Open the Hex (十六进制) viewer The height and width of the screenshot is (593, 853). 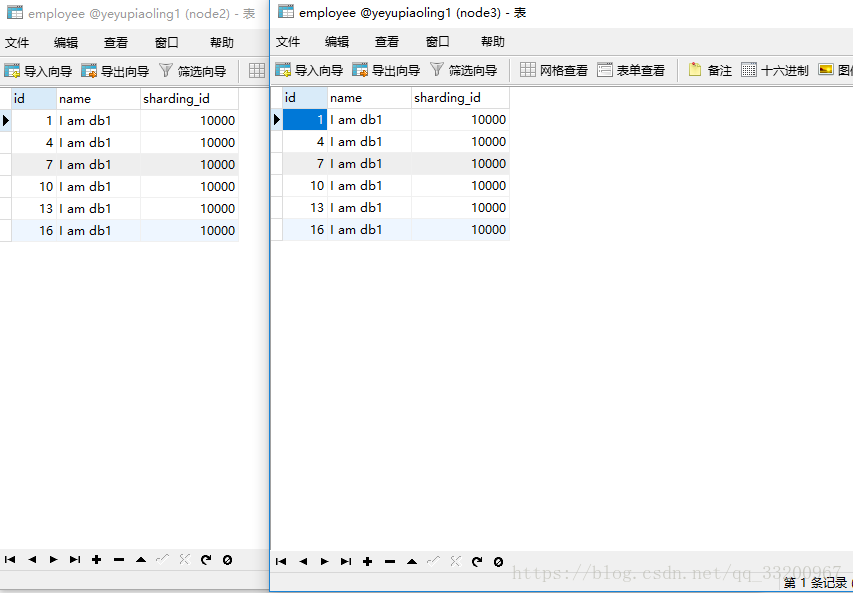(774, 71)
